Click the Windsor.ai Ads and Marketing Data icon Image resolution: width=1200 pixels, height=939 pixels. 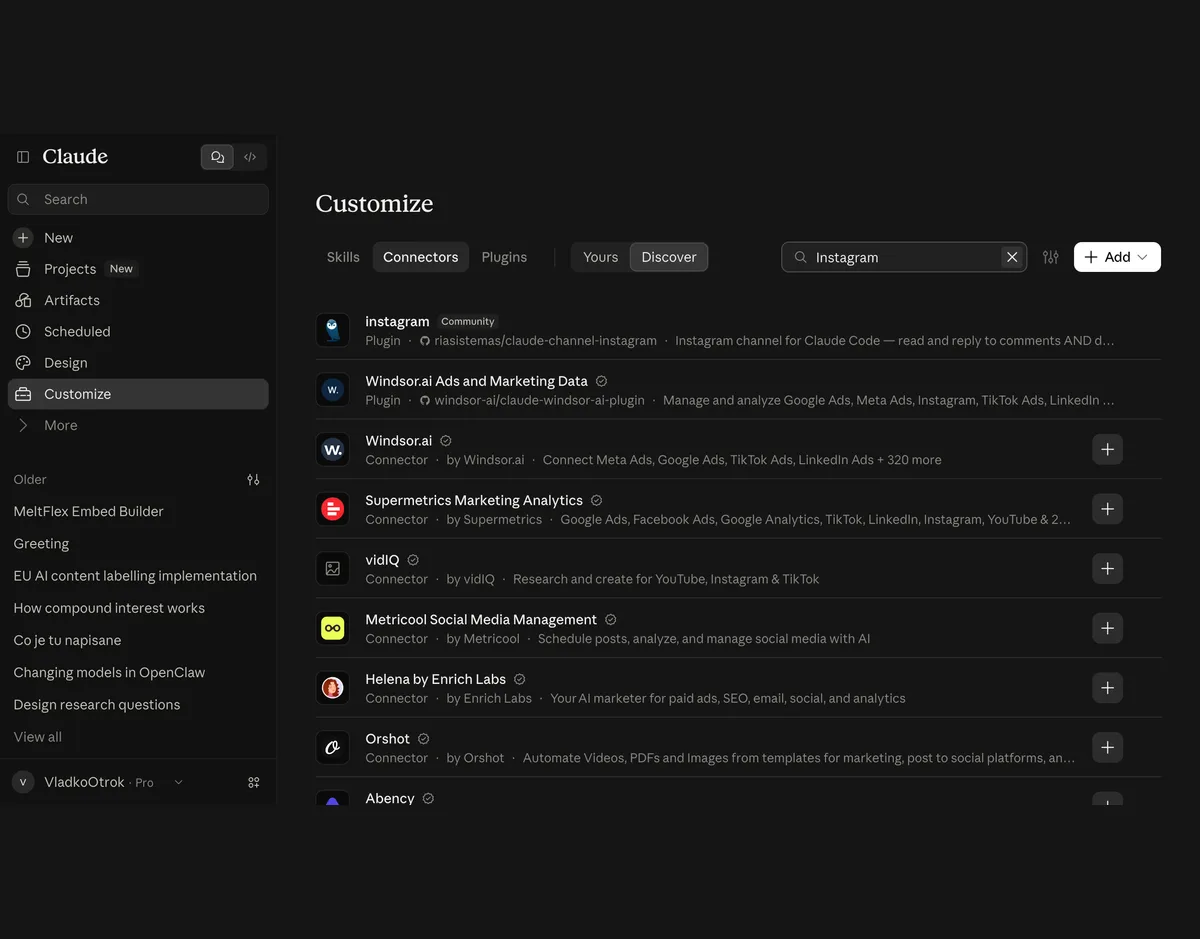tap(333, 390)
